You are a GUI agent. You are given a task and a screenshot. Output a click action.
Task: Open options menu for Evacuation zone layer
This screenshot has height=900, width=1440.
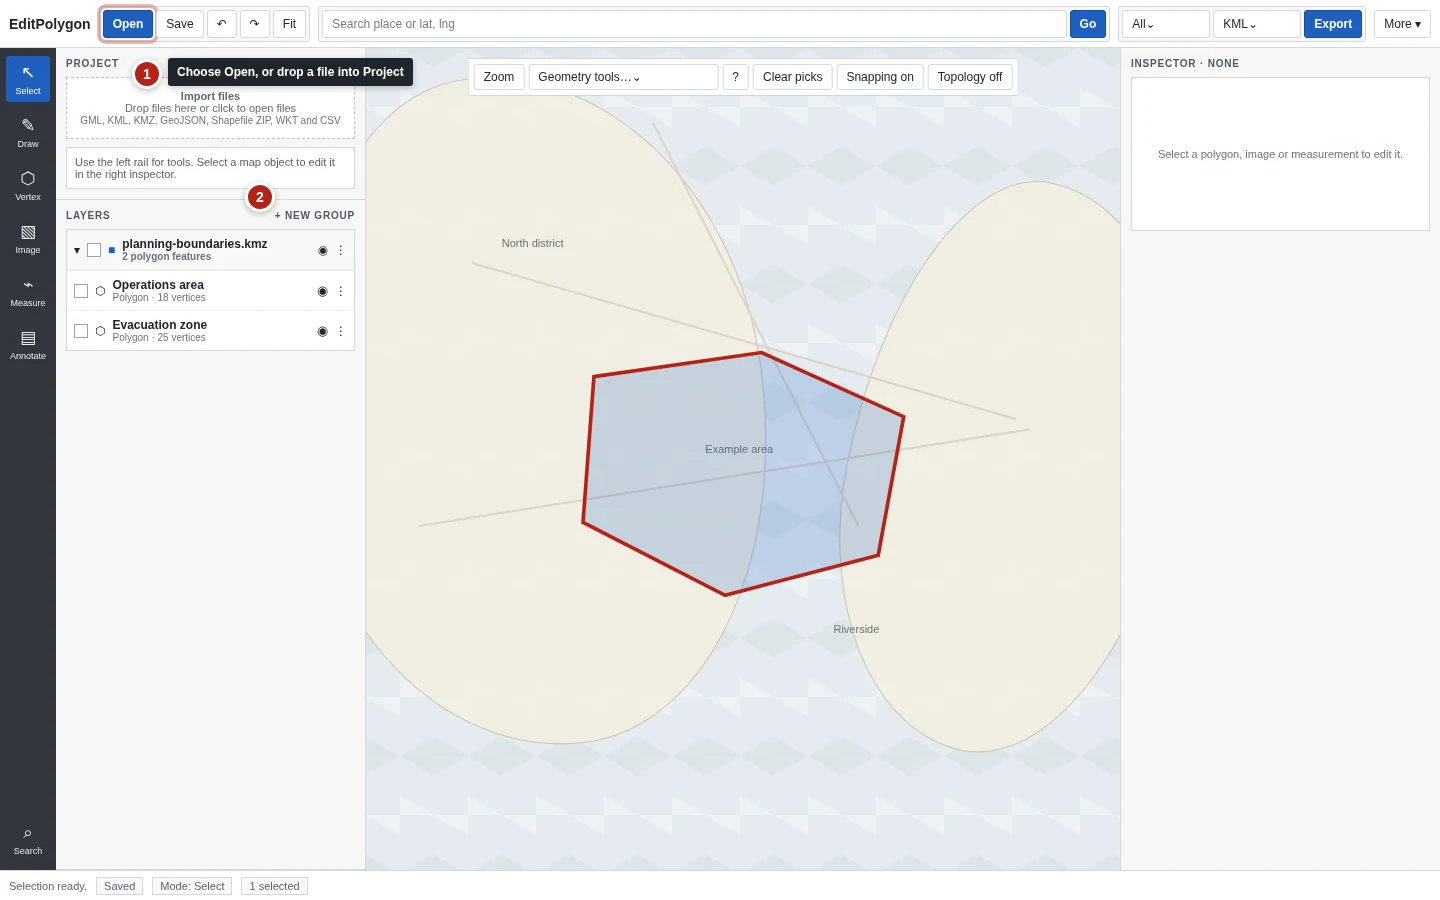pyautogui.click(x=340, y=331)
